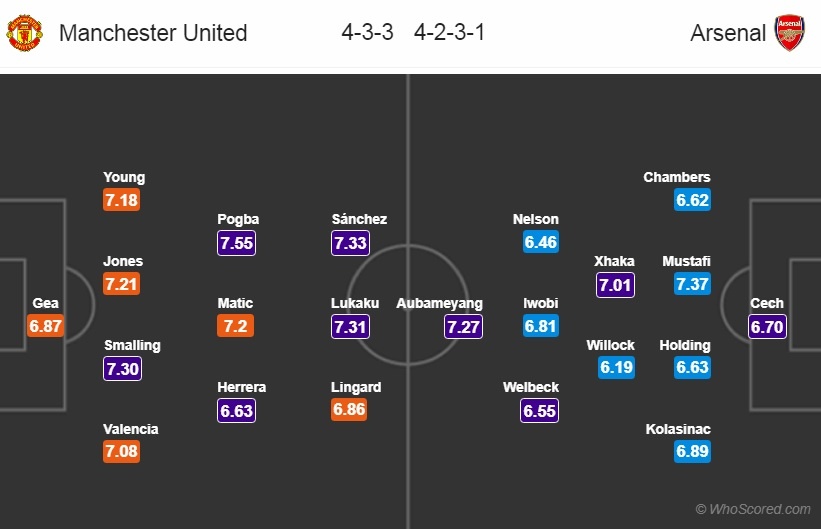Click the Manchester United club crest
The height and width of the screenshot is (529, 821).
click(x=25, y=33)
